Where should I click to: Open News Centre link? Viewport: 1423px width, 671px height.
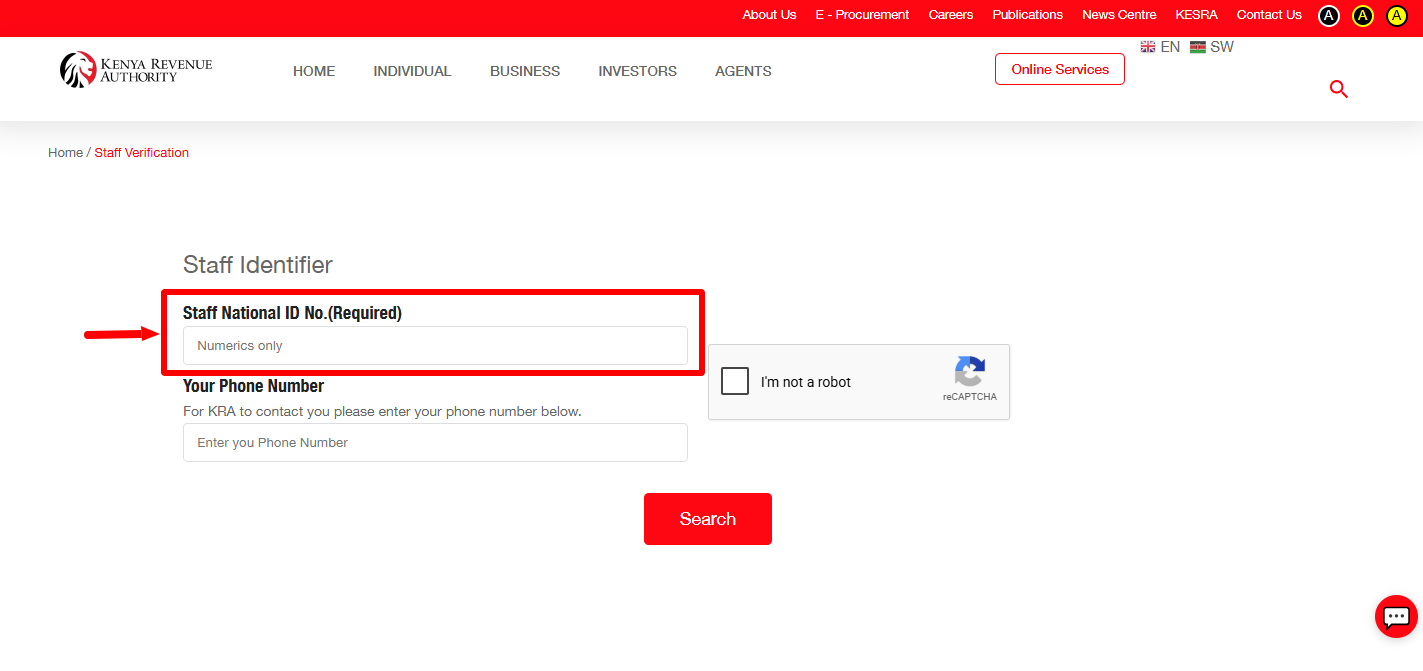tap(1119, 15)
